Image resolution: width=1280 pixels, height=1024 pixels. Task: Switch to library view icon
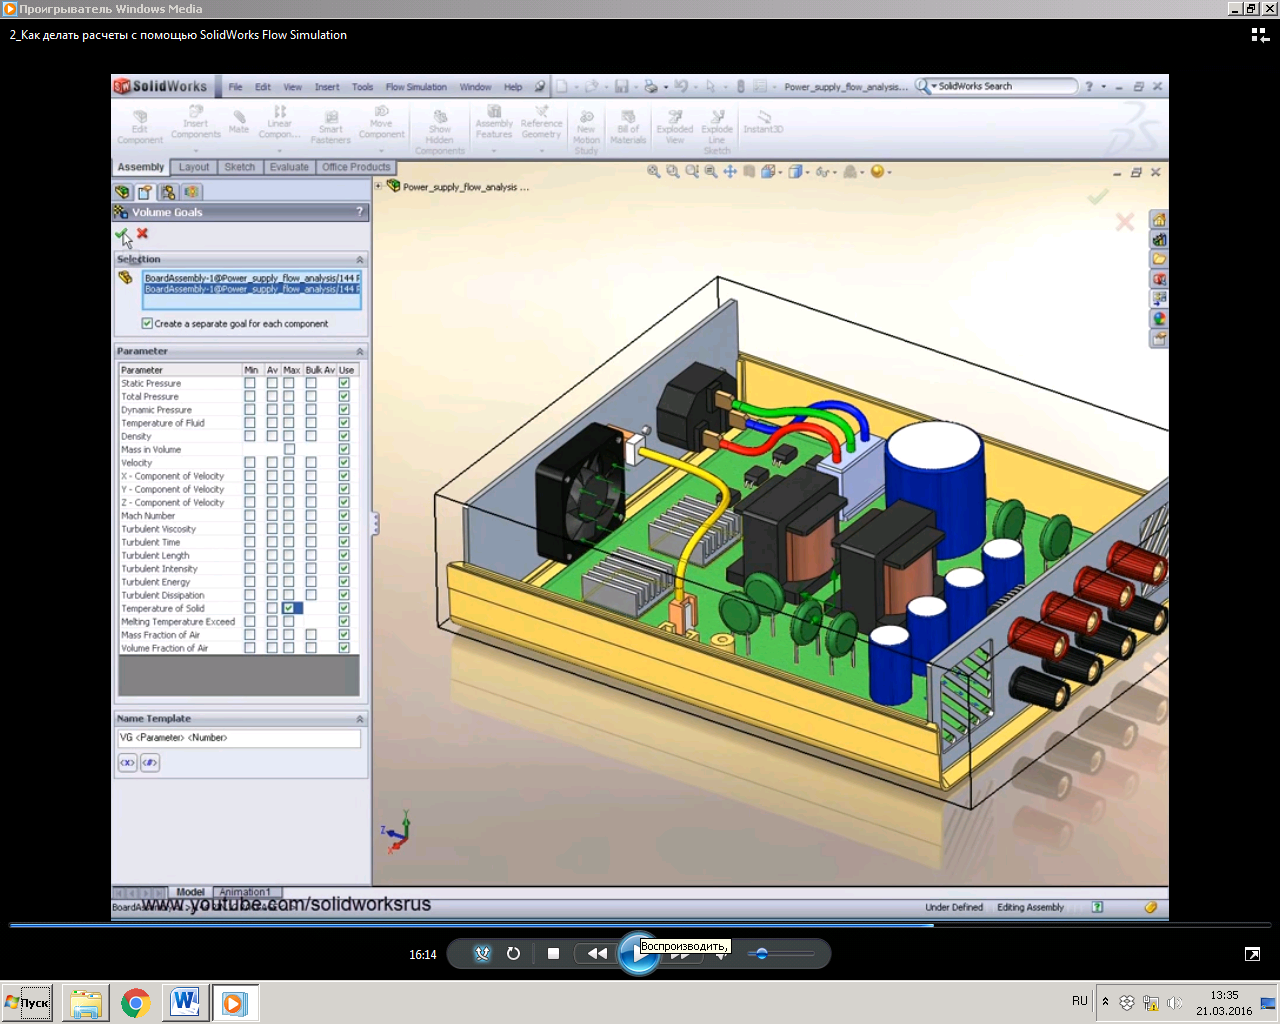point(1260,35)
